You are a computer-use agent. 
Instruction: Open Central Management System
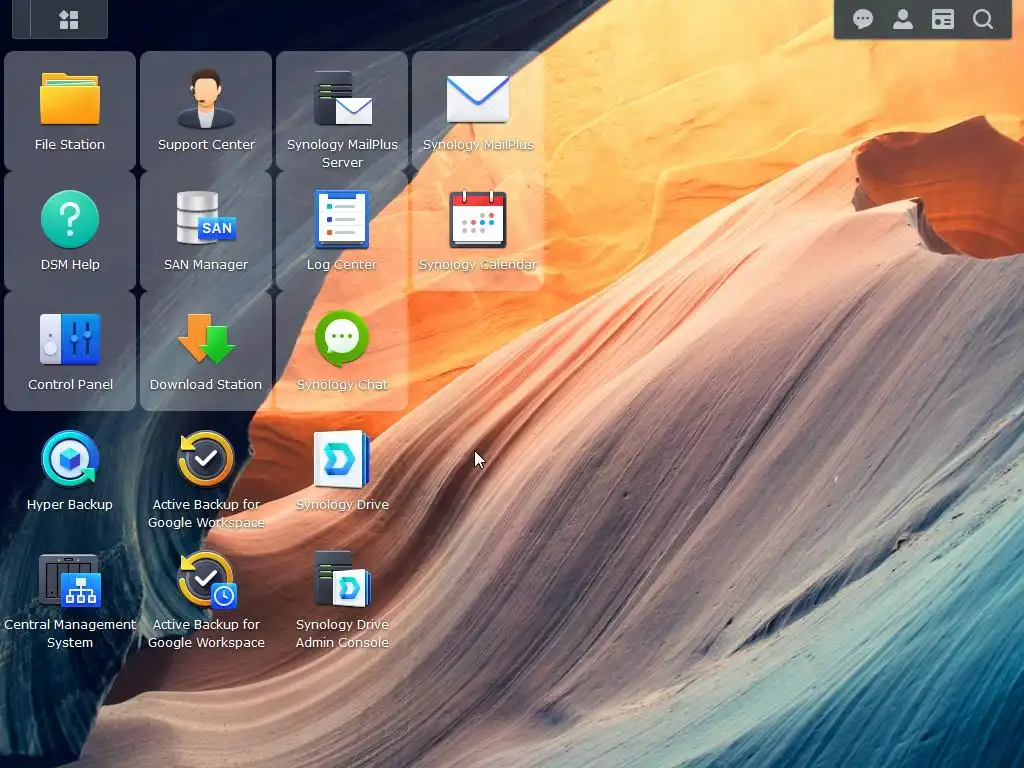coord(70,580)
